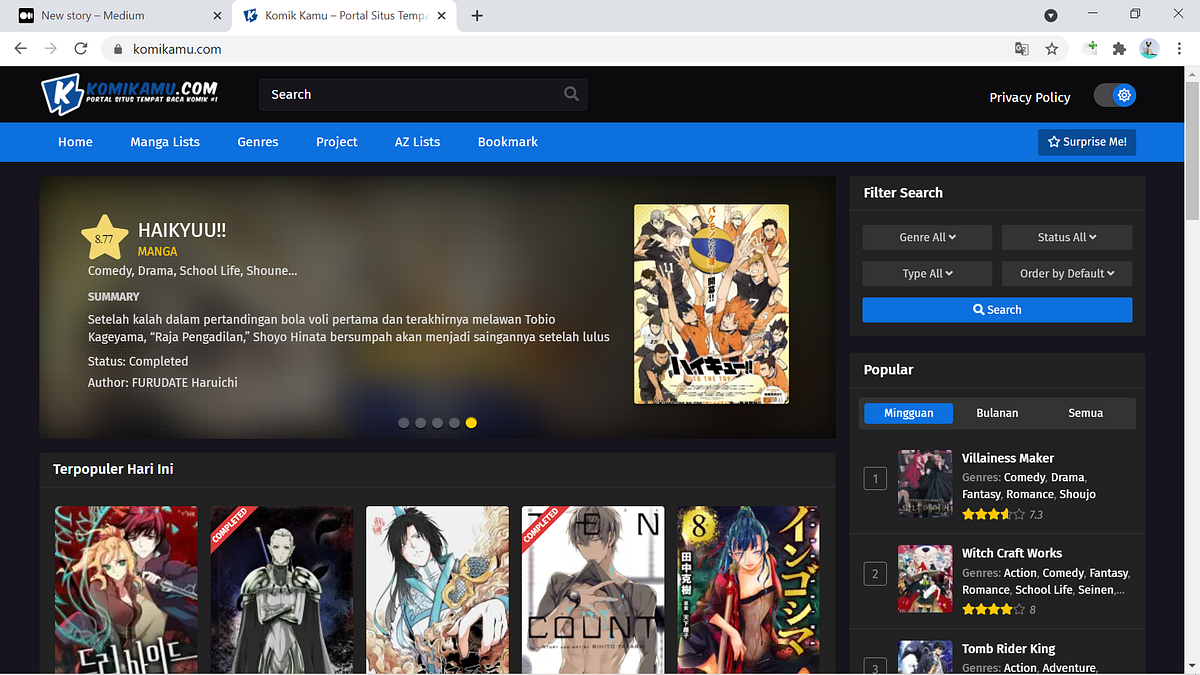The image size is (1200, 675).
Task: Open AZ Lists in navigation bar
Action: (x=417, y=142)
